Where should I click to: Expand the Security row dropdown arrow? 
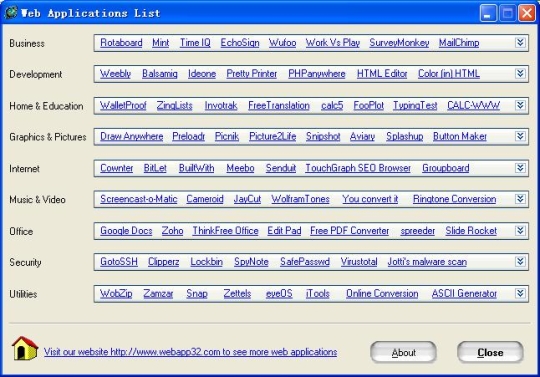520,262
